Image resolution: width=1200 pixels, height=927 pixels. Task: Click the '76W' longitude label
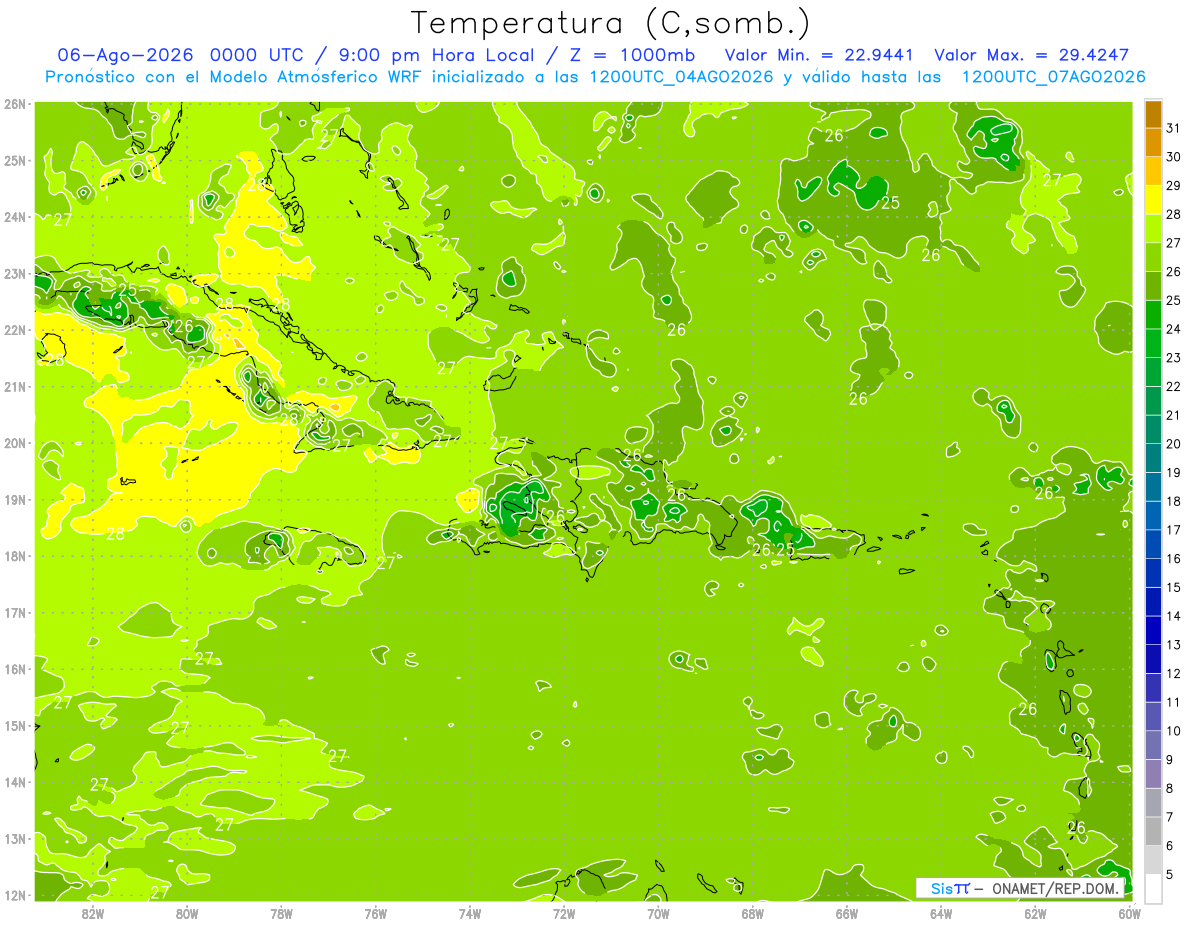tap(375, 913)
